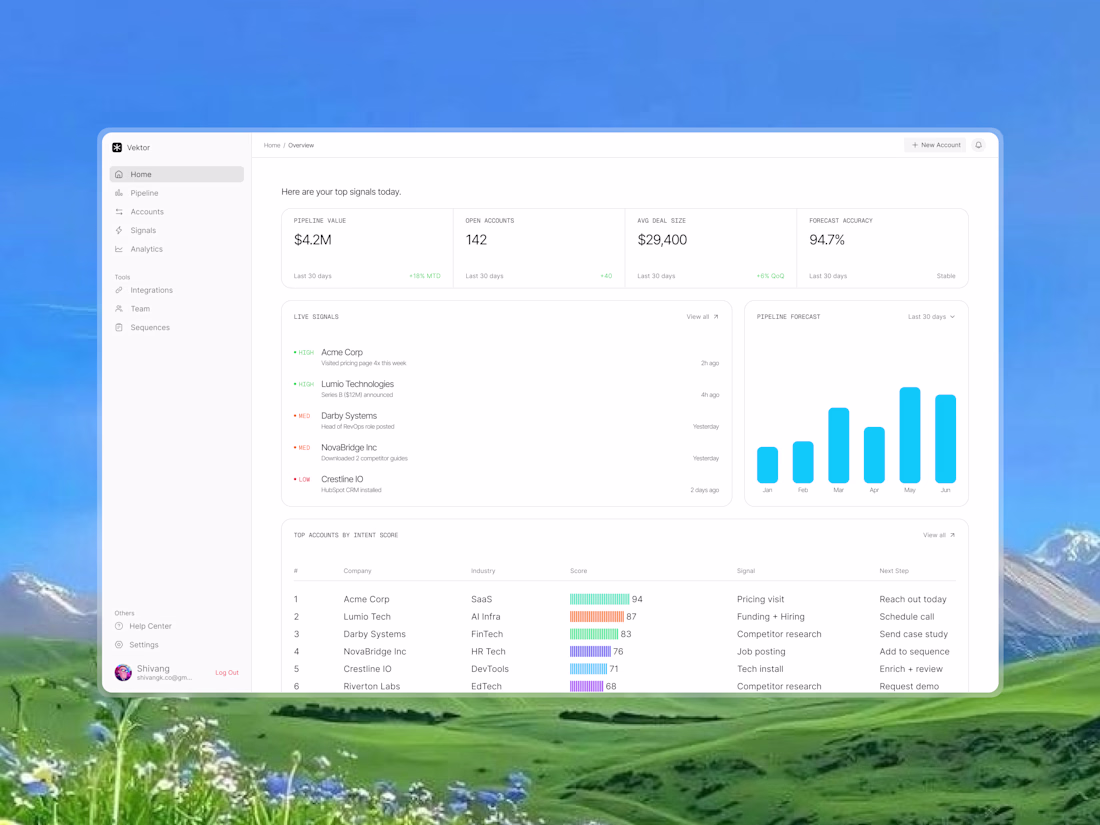The image size is (1100, 825).
Task: Click the Overview breadcrumb
Action: pos(301,145)
